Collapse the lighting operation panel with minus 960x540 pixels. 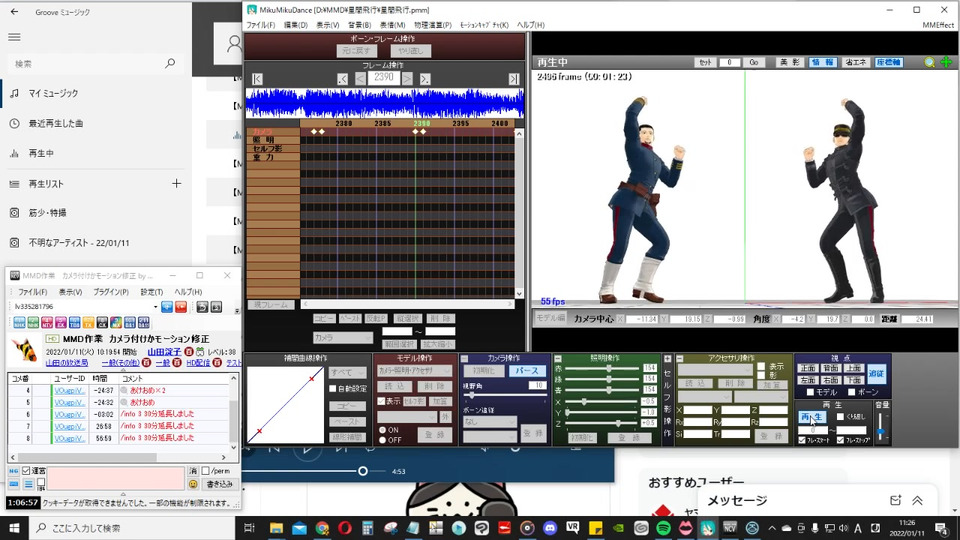[x=558, y=358]
